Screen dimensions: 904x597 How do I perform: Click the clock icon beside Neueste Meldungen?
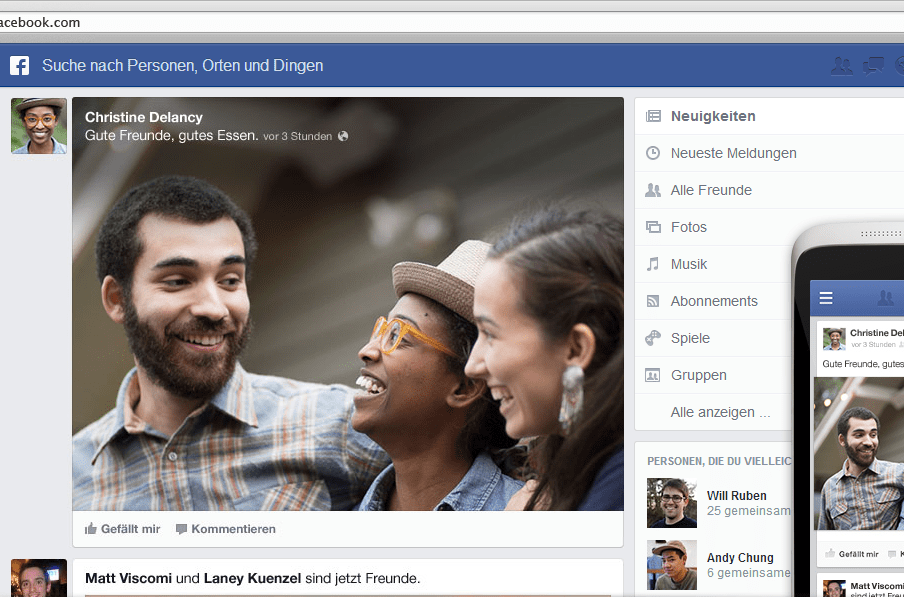(653, 153)
